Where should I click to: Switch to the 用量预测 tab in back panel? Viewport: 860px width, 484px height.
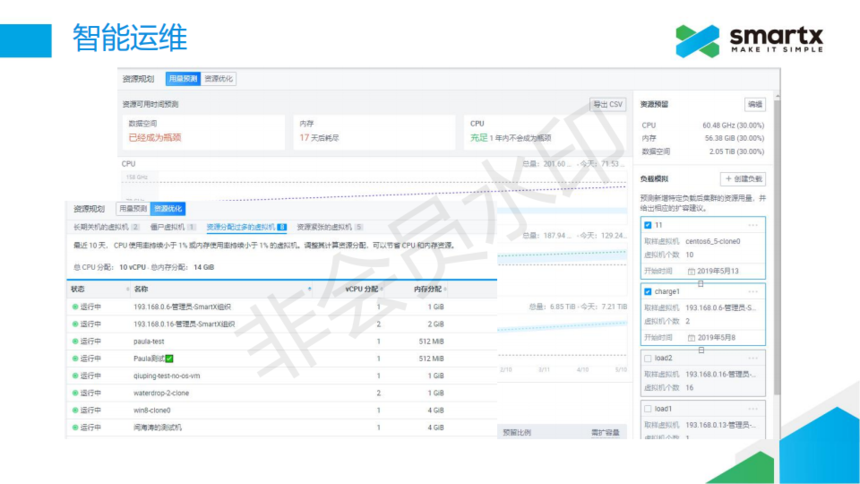183,78
